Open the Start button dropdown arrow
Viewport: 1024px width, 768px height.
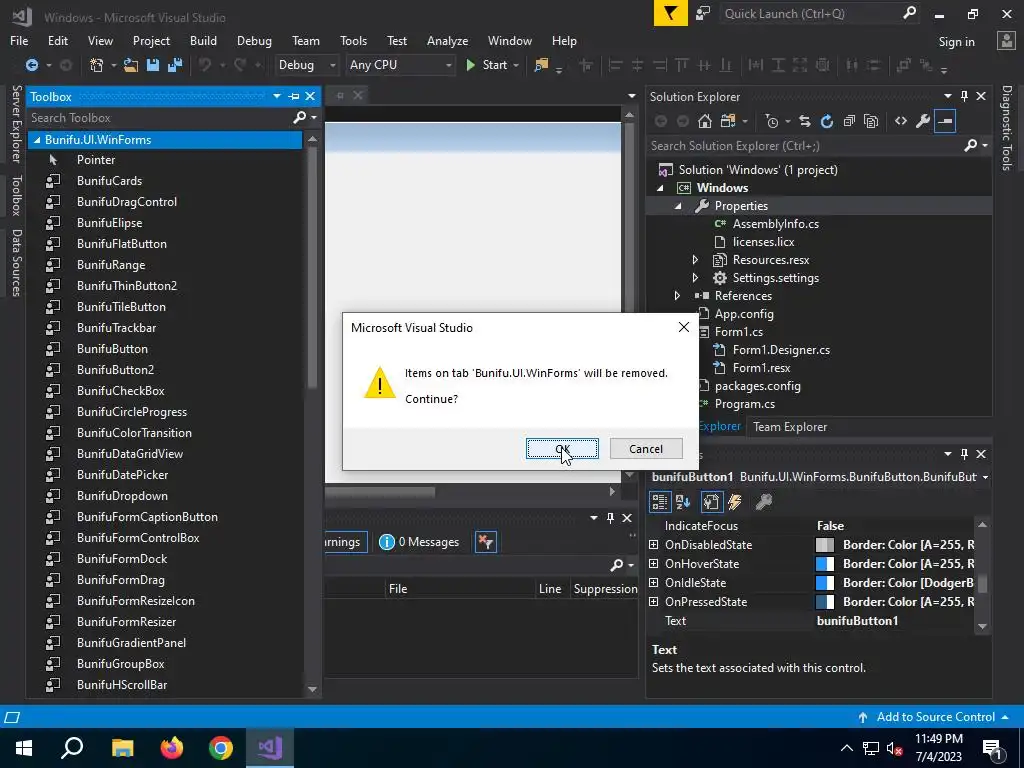(516, 65)
